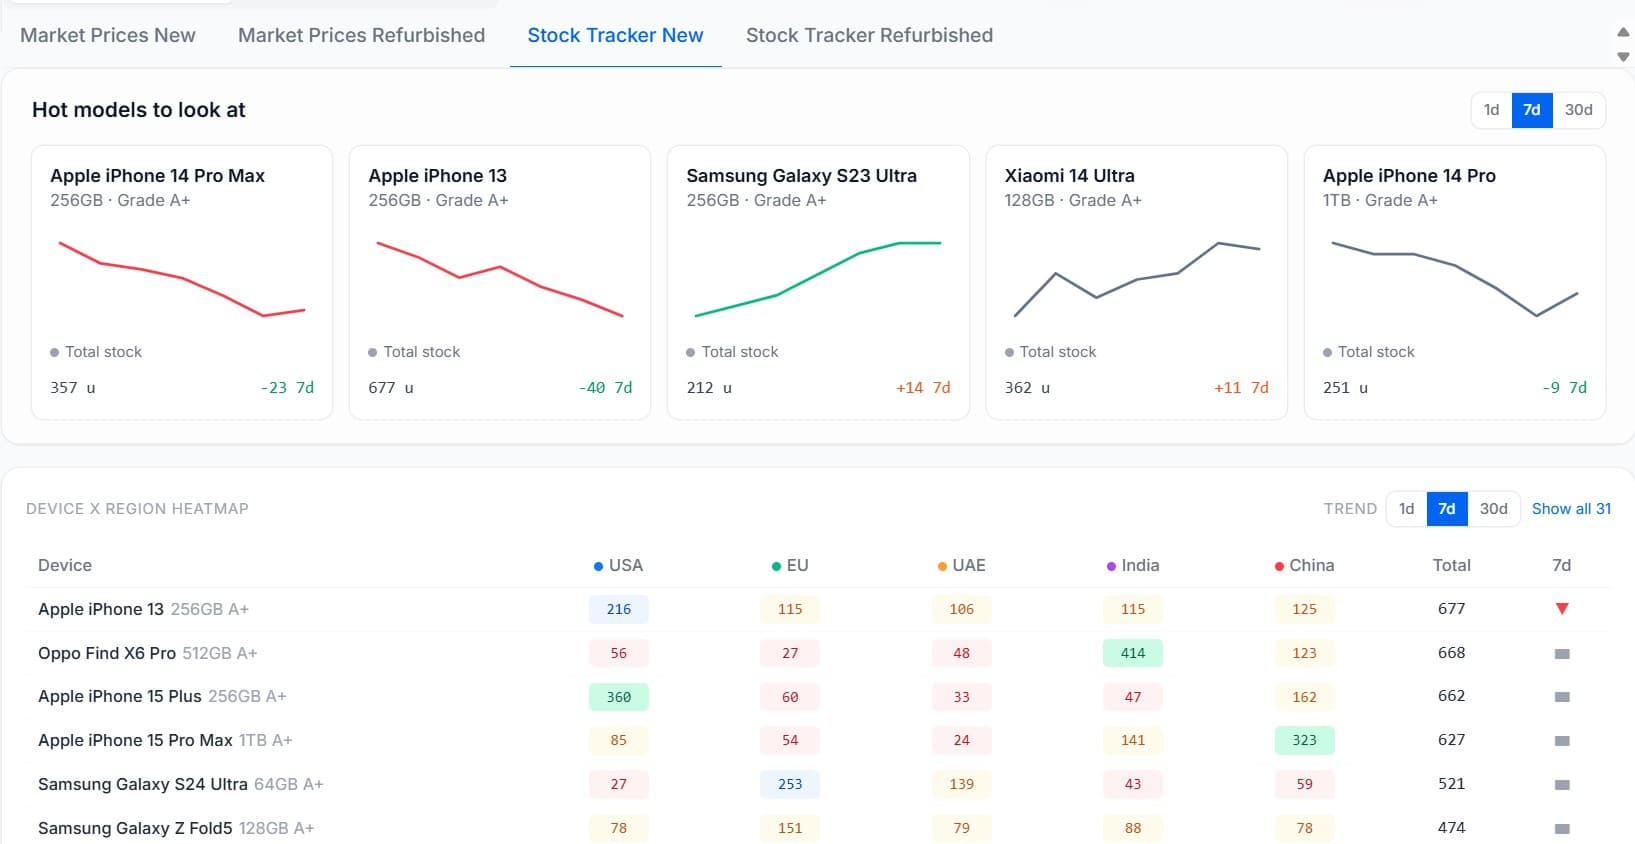Open the Xiaomi 14 Ultra card

[x=1136, y=282]
